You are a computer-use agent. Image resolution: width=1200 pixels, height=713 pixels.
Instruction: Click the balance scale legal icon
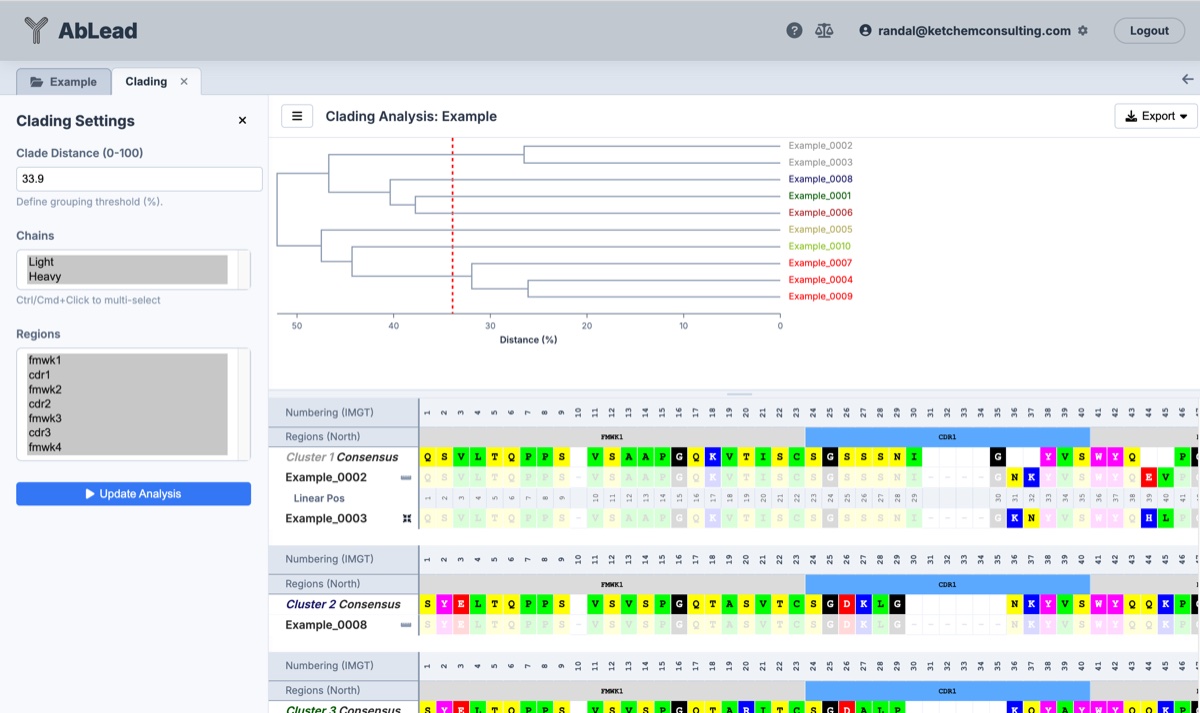pos(824,31)
